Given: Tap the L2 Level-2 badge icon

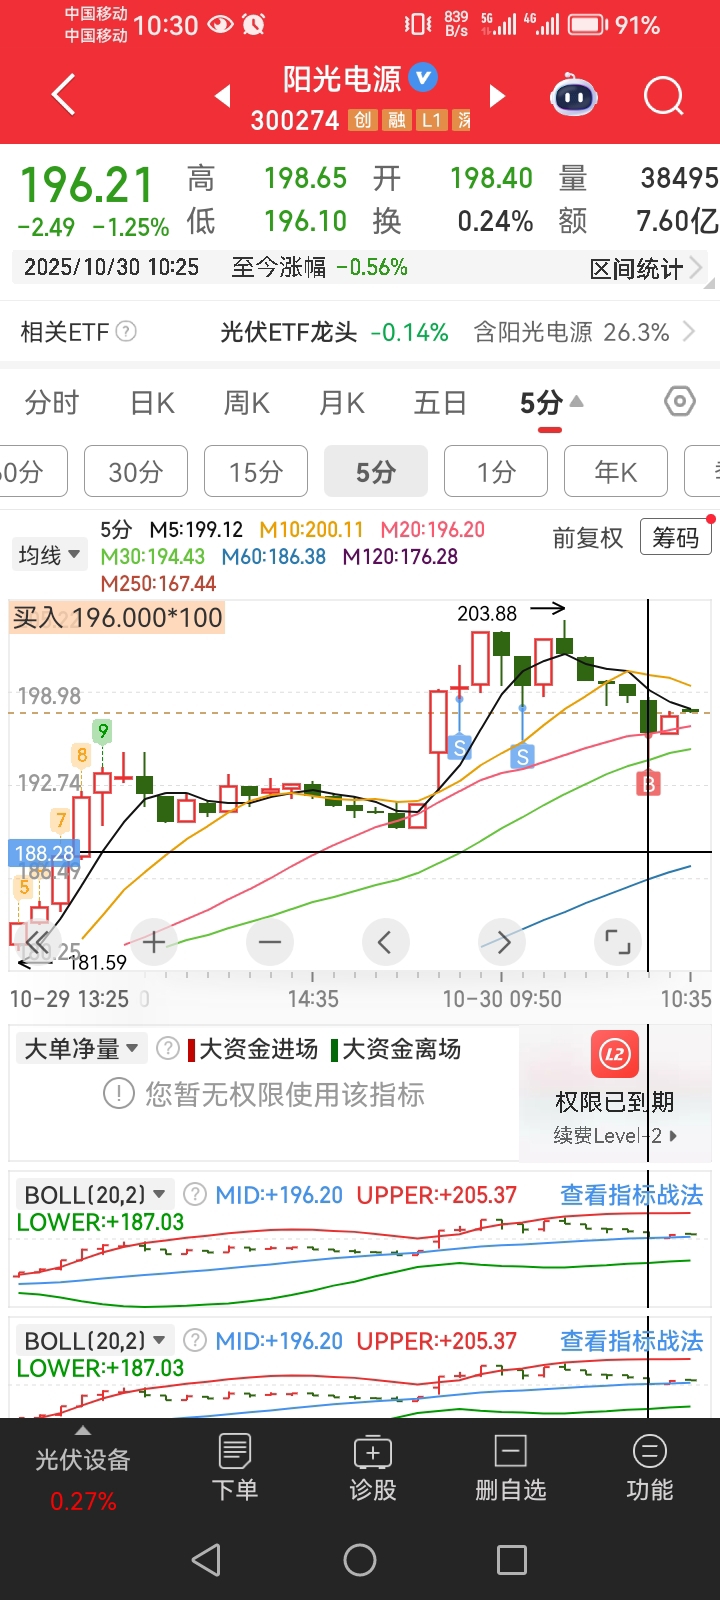Looking at the screenshot, I should [614, 1054].
